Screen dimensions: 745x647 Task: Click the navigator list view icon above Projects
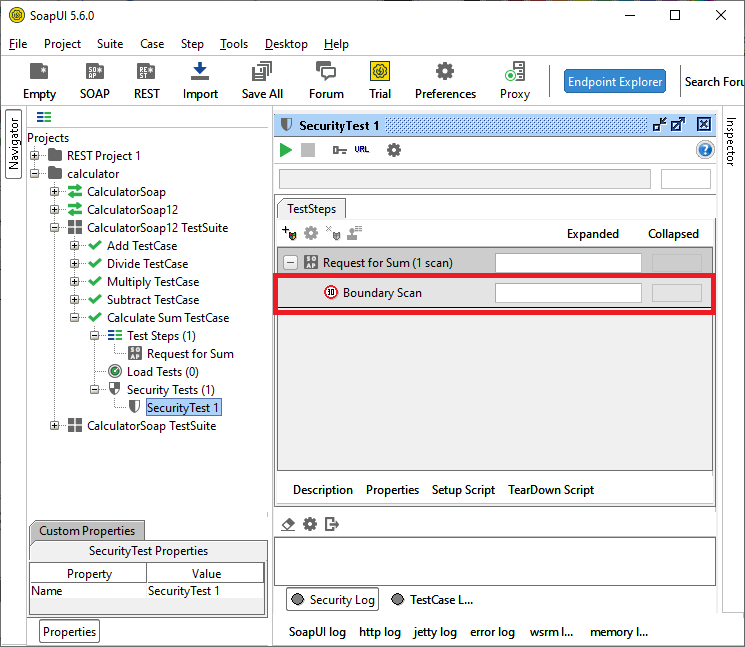(x=44, y=117)
